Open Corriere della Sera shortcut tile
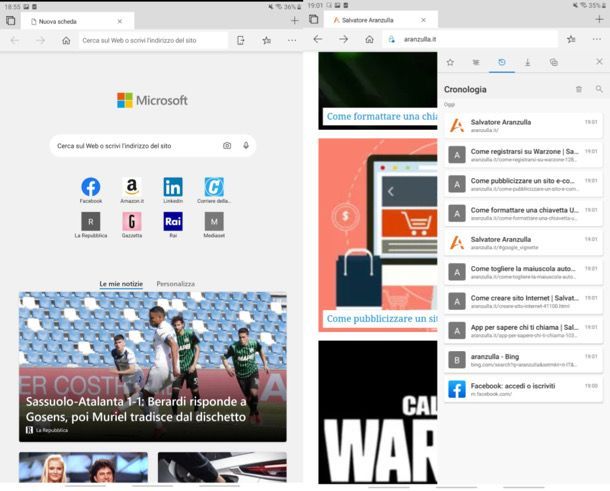Screen dimensions: 610x491 click(214, 190)
